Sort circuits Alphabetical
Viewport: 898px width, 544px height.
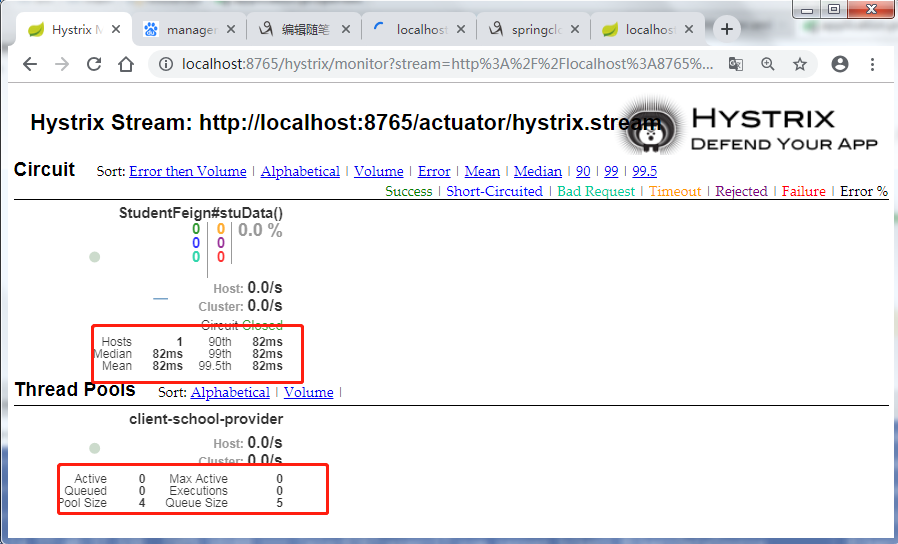pyautogui.click(x=300, y=171)
